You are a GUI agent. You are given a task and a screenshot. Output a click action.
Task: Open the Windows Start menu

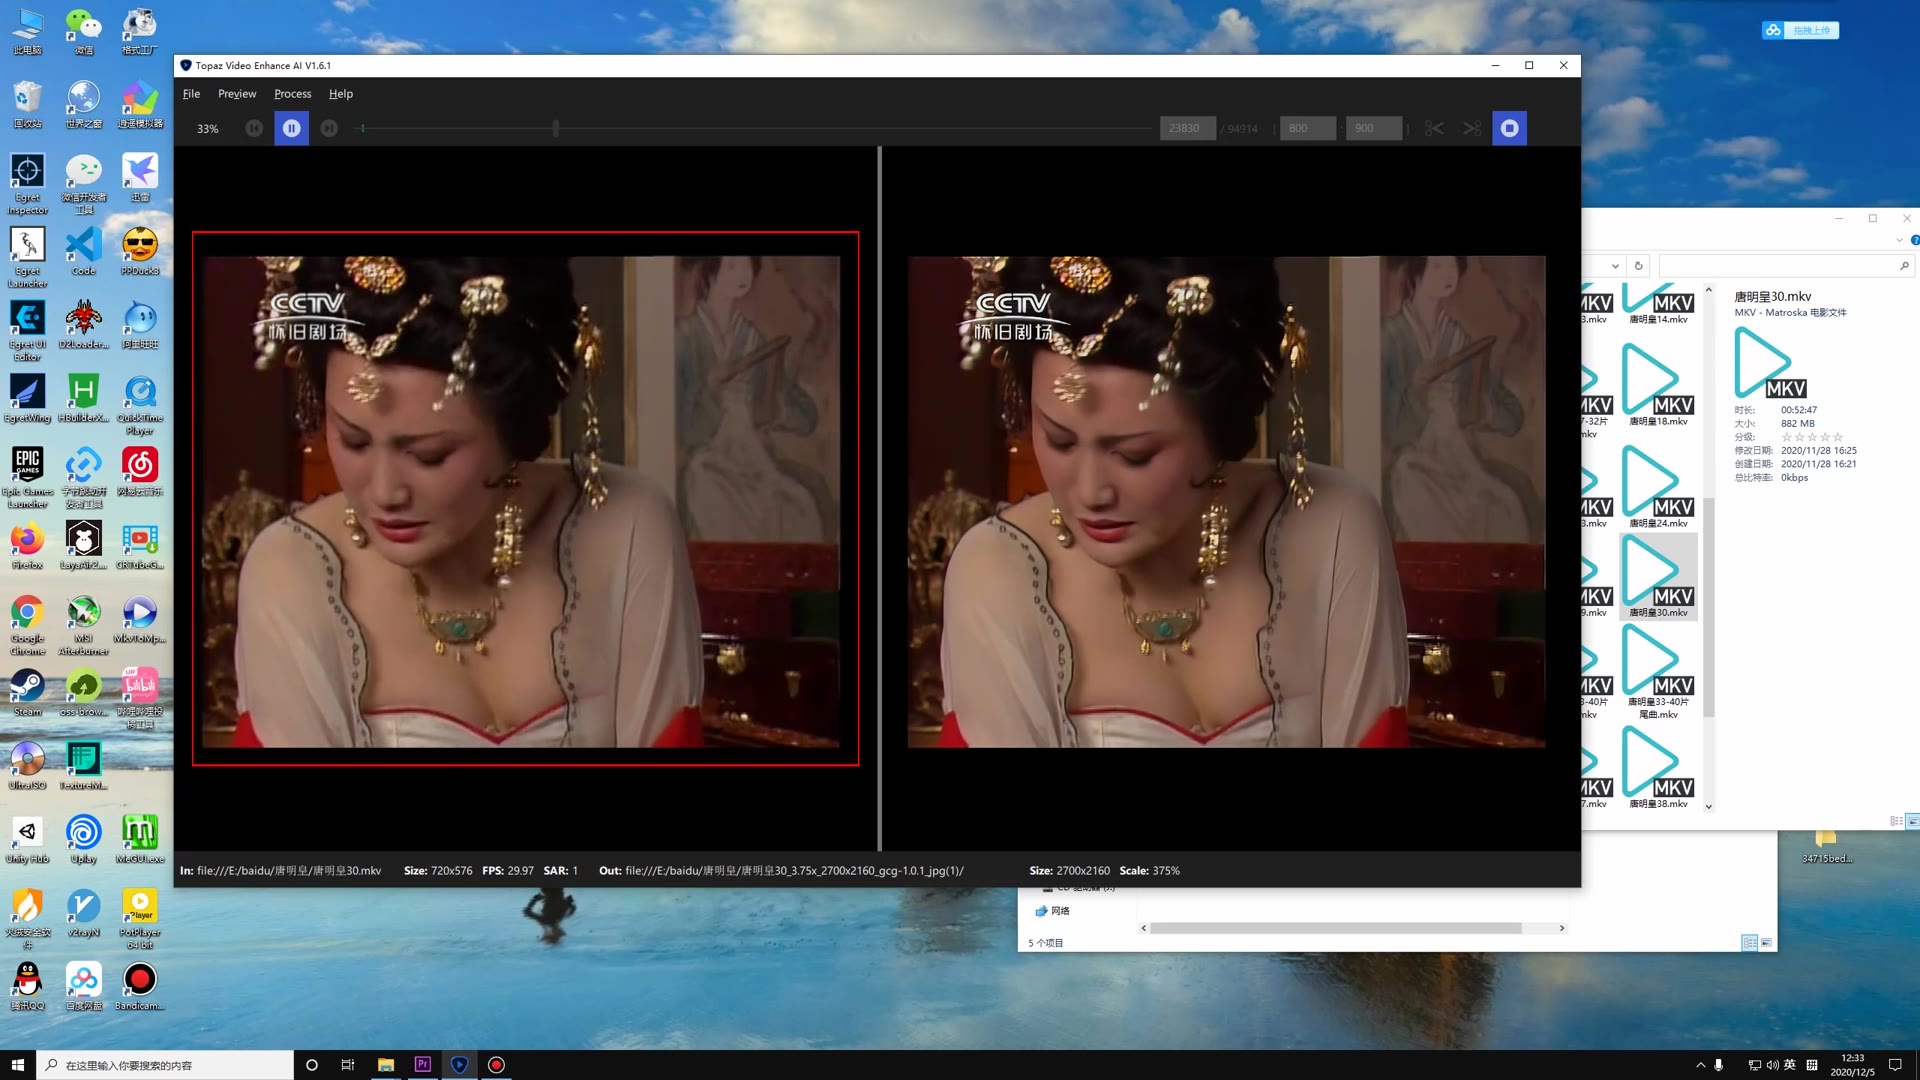18,1065
